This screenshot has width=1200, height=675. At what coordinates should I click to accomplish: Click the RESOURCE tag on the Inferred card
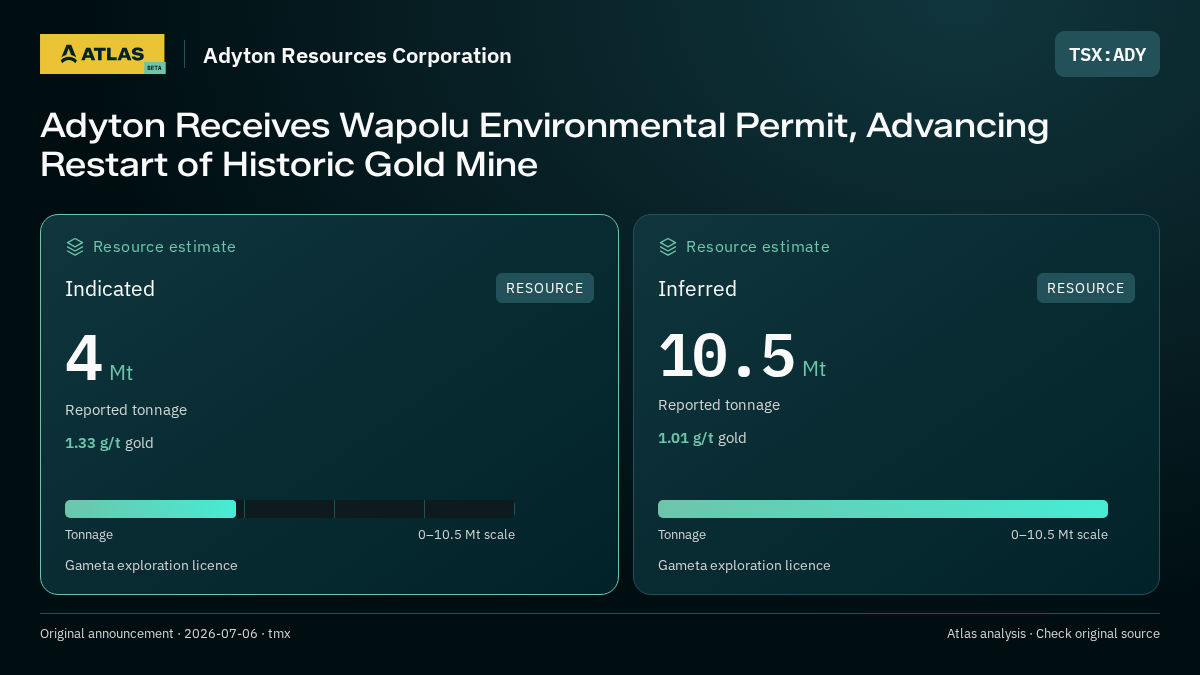pyautogui.click(x=1086, y=288)
